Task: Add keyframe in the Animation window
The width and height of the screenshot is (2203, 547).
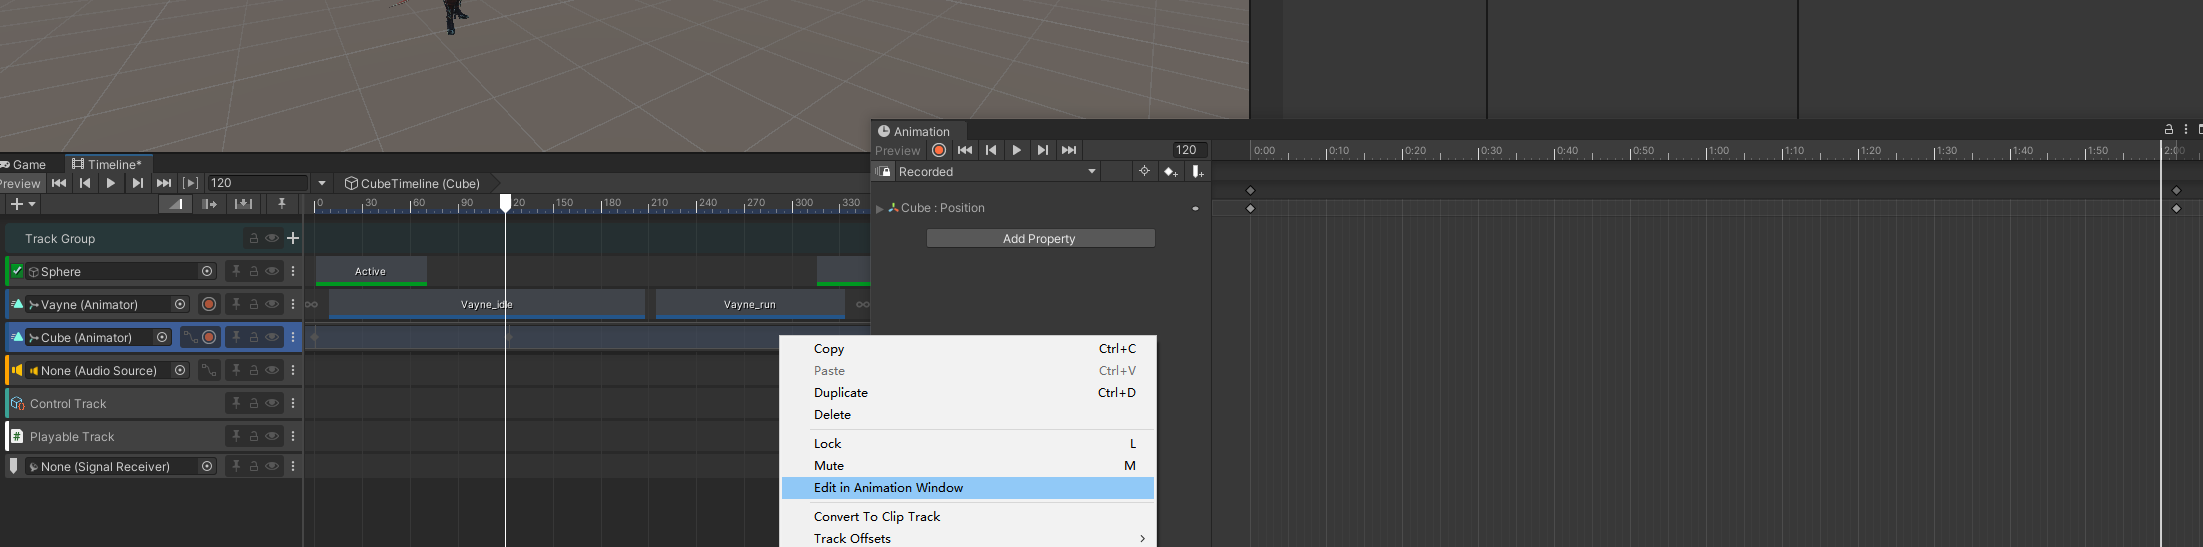Action: 1170,172
